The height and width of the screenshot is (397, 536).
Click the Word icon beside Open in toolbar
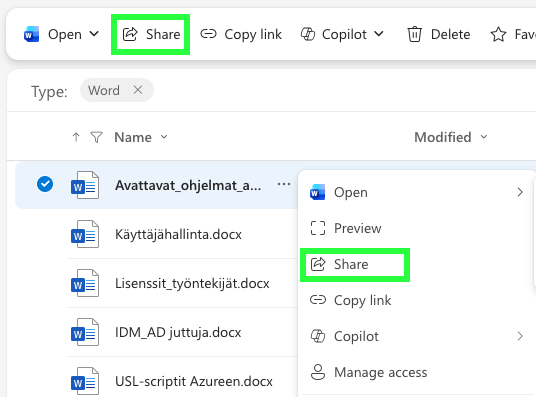click(31, 34)
